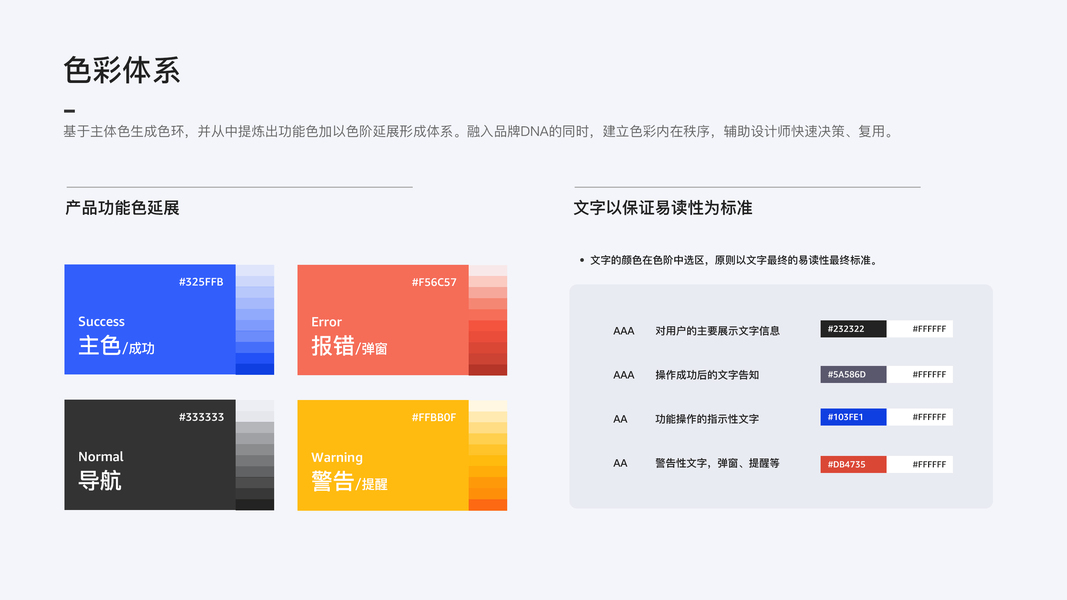Choose the yellow #FFBB0F Warning color card

click(x=383, y=455)
